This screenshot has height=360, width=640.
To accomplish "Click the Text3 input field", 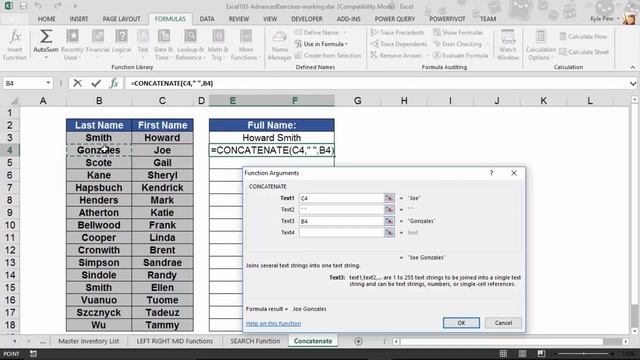I will coord(341,221).
